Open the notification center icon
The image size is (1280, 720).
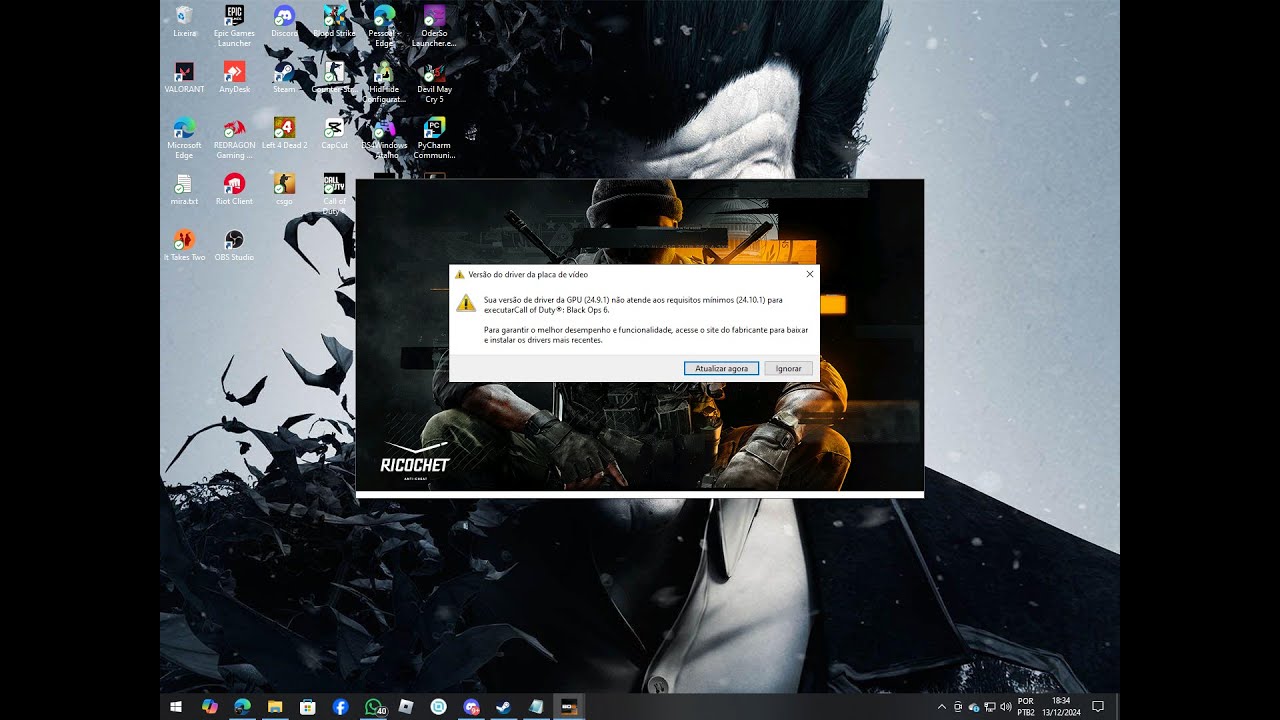click(1097, 706)
